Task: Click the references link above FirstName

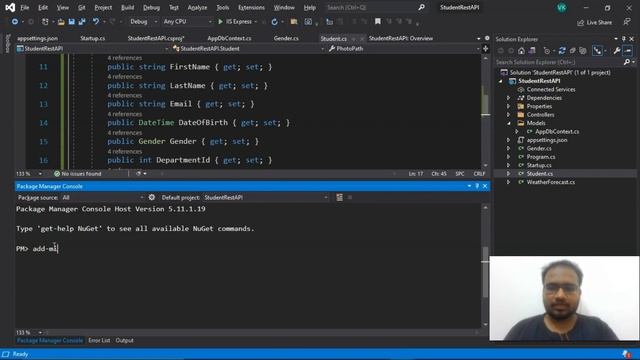Action: coord(124,58)
